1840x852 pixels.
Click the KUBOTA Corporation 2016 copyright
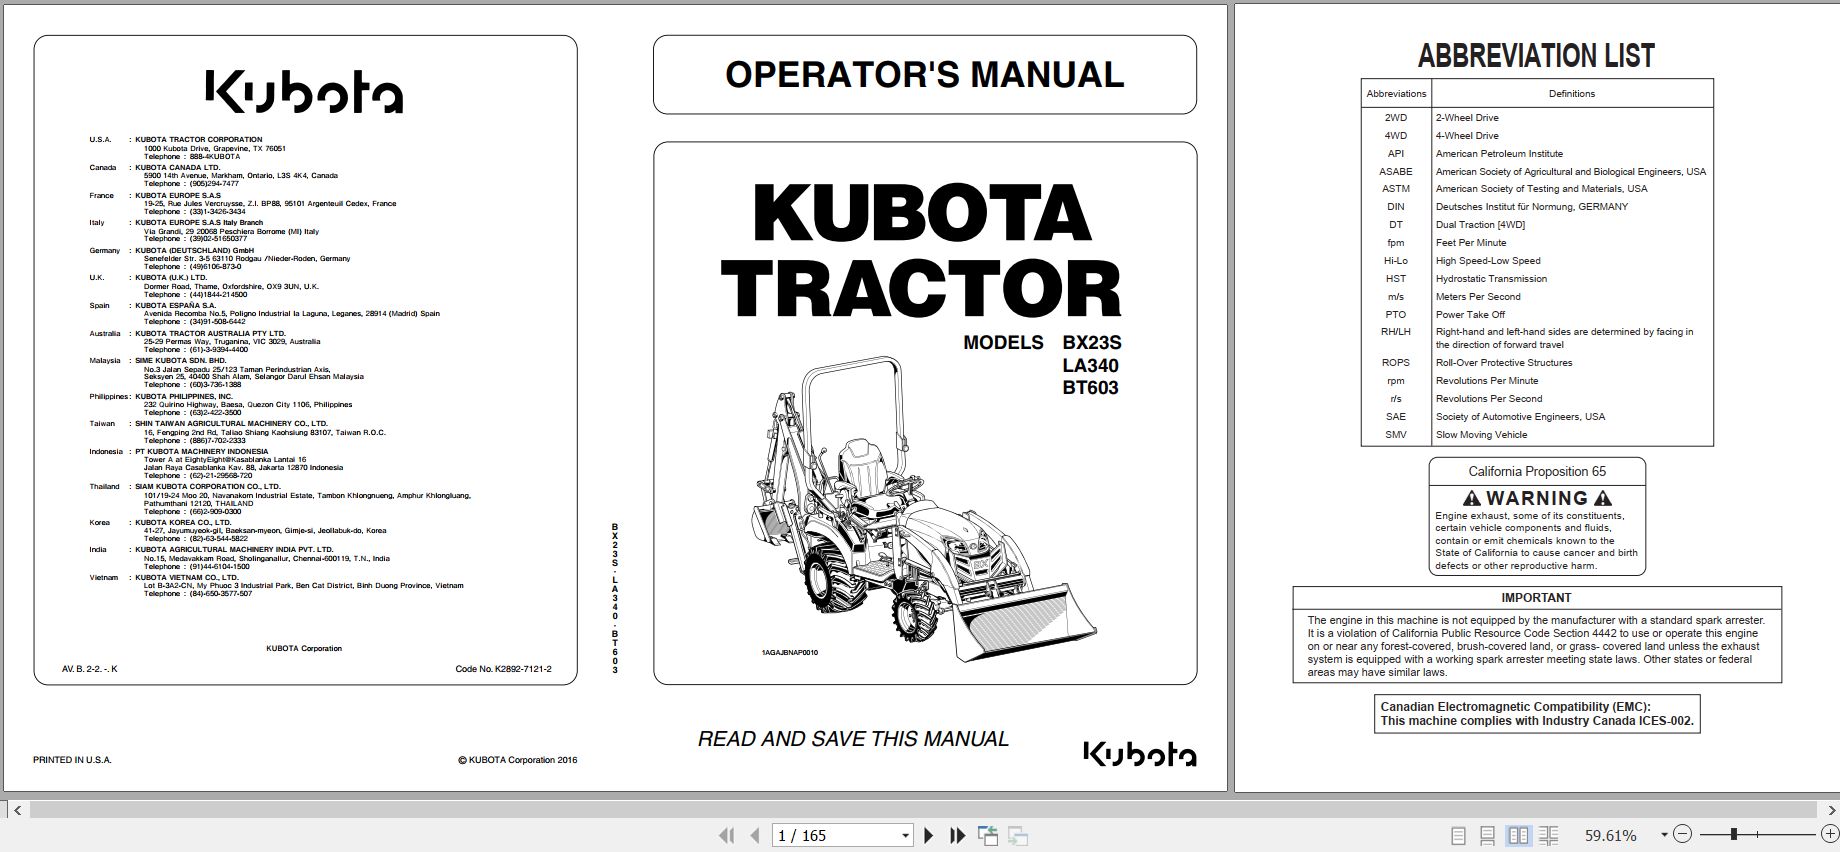point(517,760)
